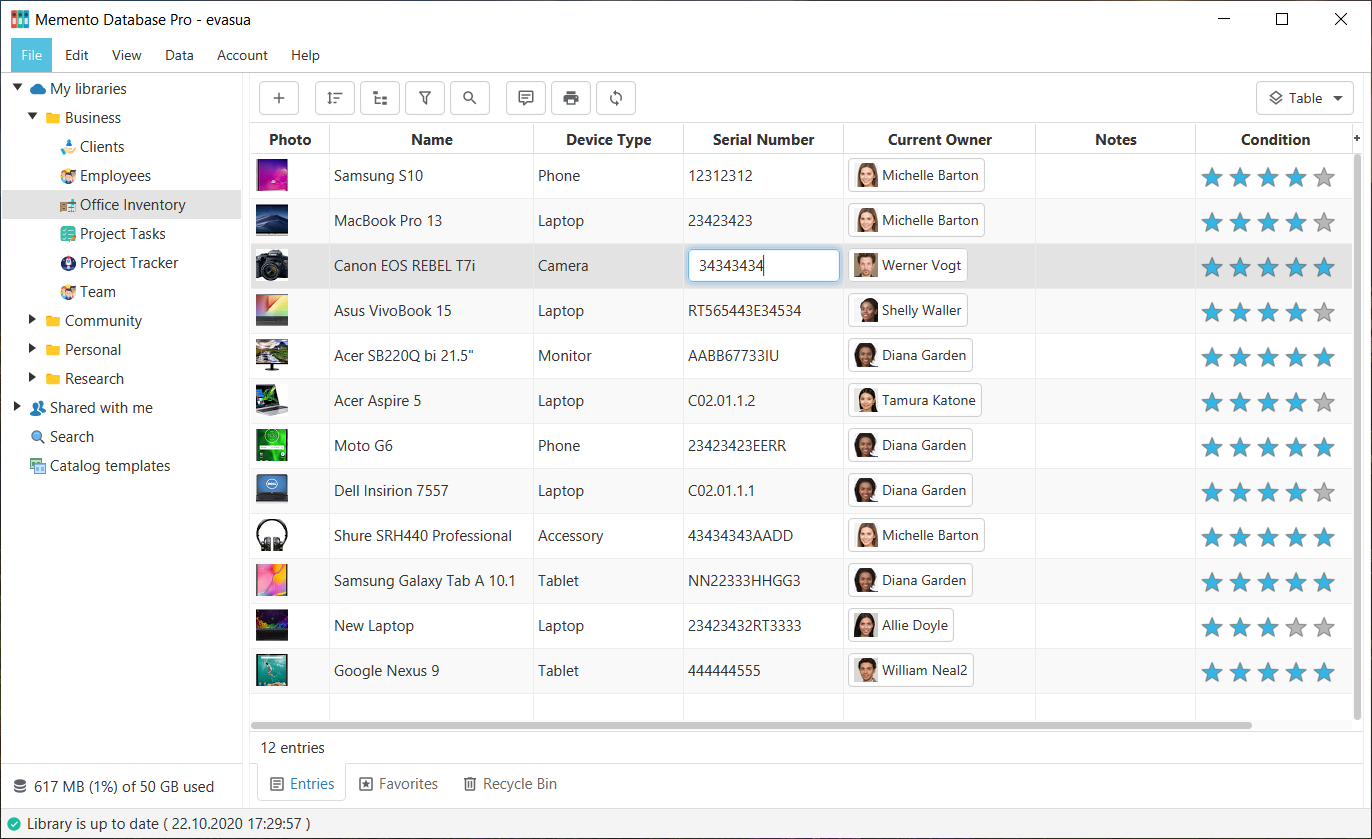Open the Employees library

coord(115,176)
